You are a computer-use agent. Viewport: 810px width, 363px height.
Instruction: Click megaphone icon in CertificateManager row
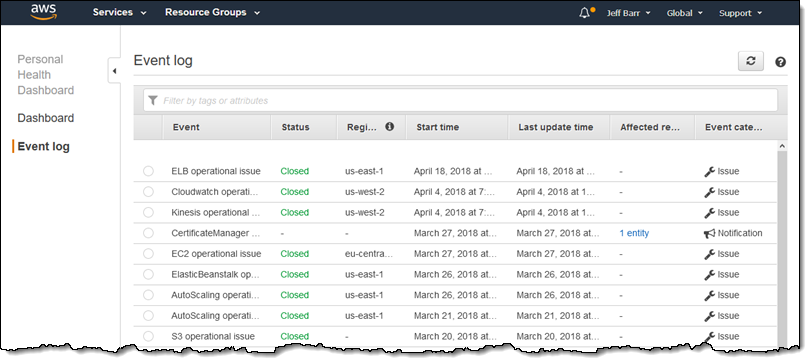[709, 233]
